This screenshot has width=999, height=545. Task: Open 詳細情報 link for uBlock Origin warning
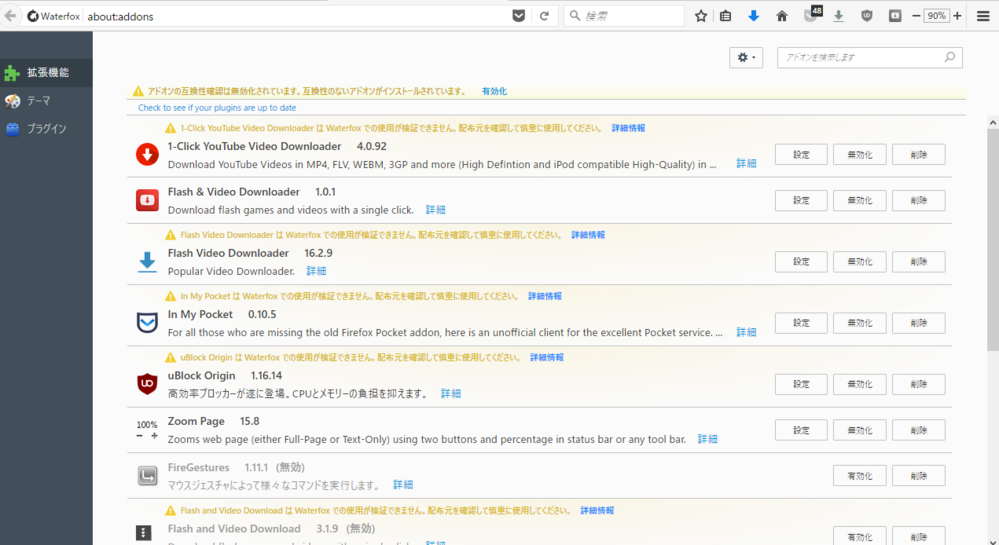coord(547,358)
